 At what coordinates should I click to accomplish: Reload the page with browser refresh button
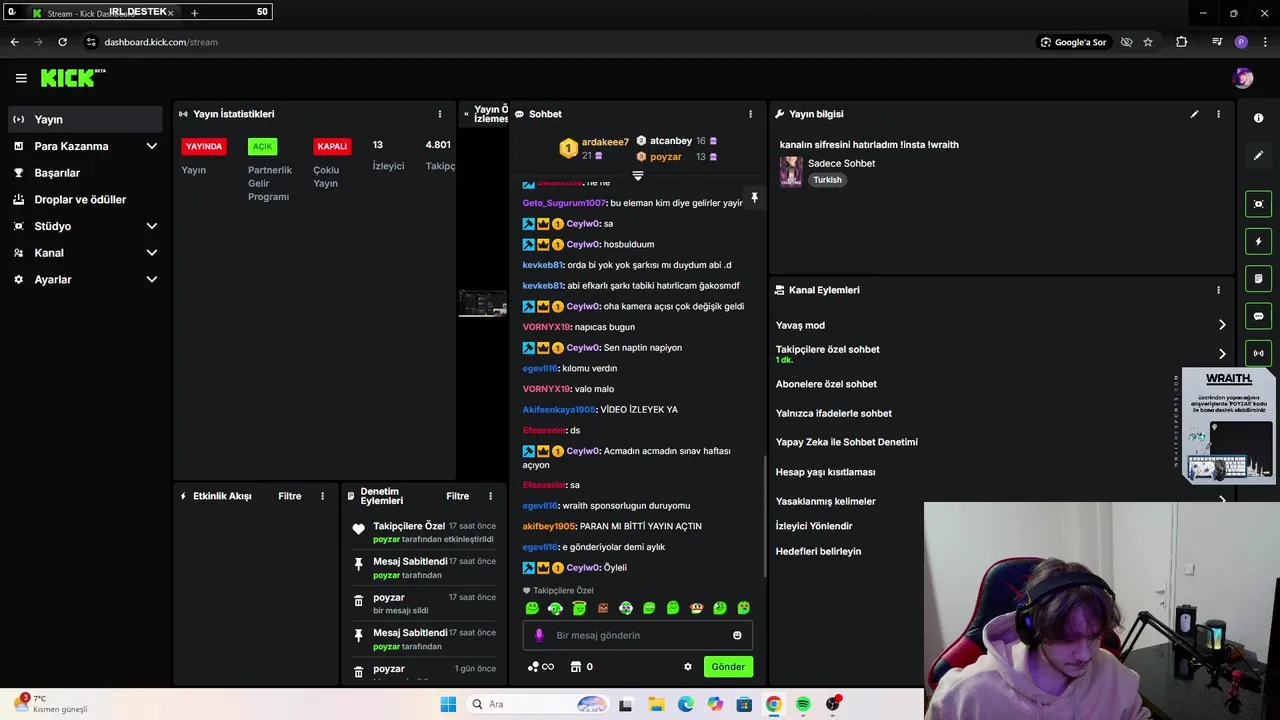click(62, 42)
